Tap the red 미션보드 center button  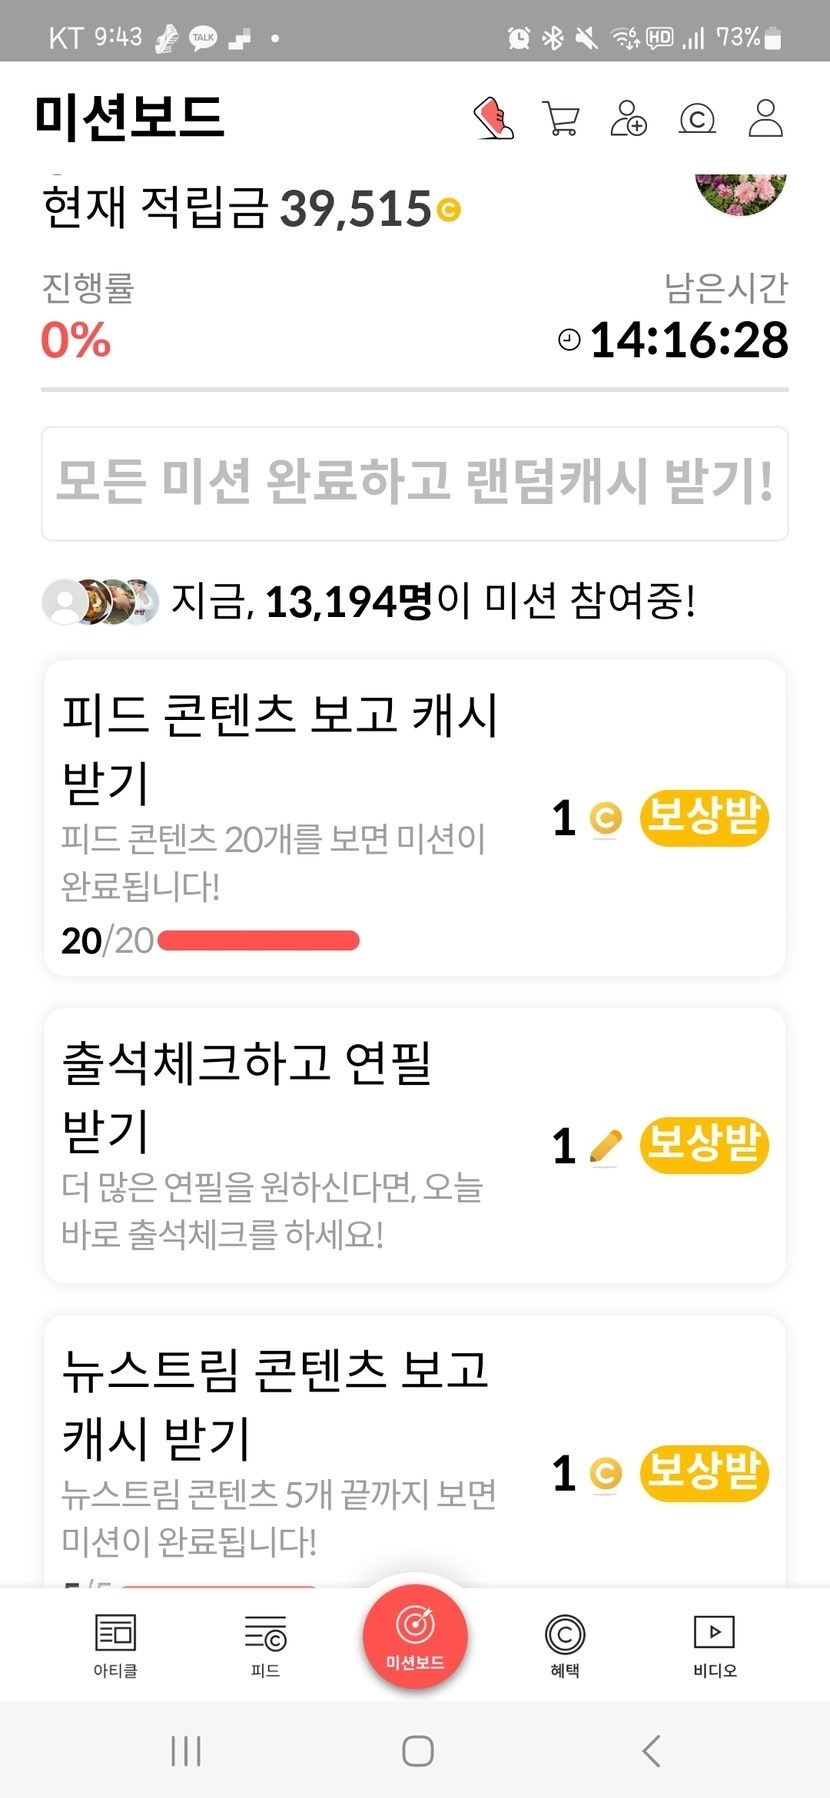[415, 1636]
